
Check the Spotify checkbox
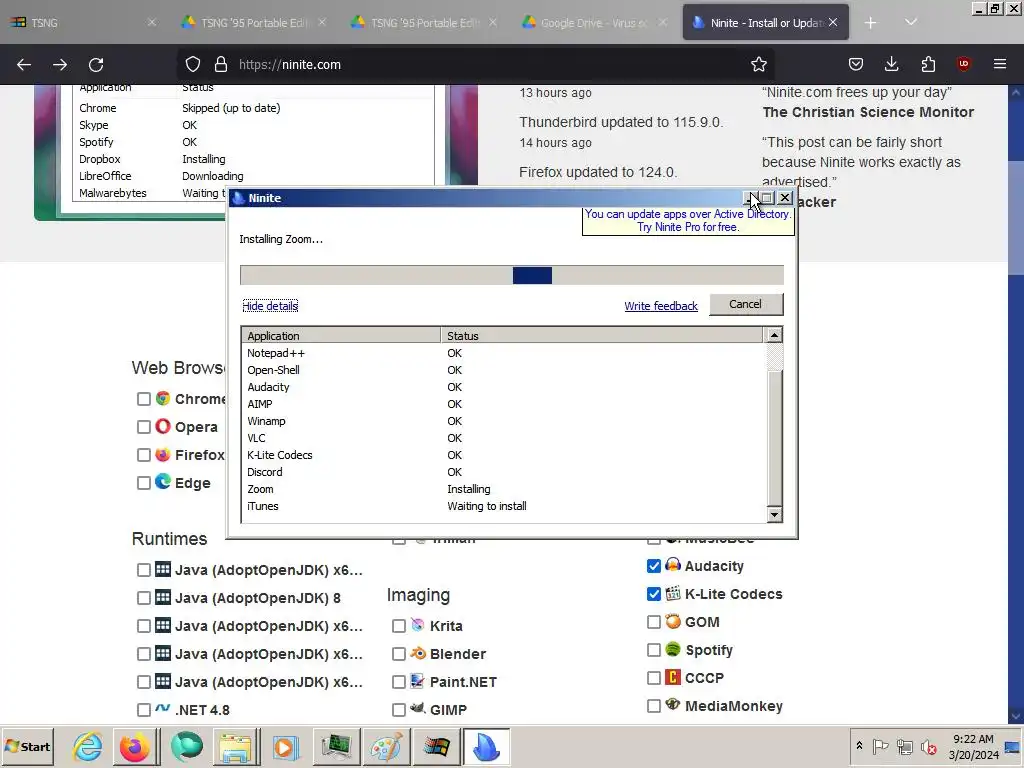pos(654,650)
